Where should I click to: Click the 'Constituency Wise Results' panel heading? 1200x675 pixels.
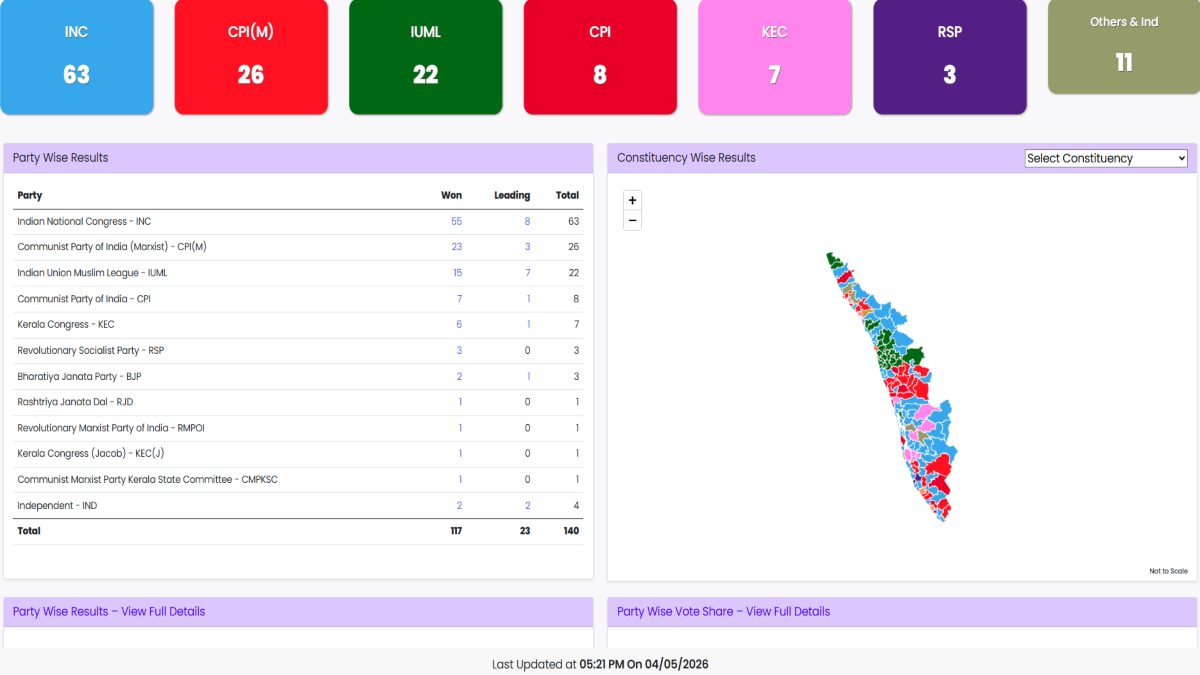click(686, 158)
